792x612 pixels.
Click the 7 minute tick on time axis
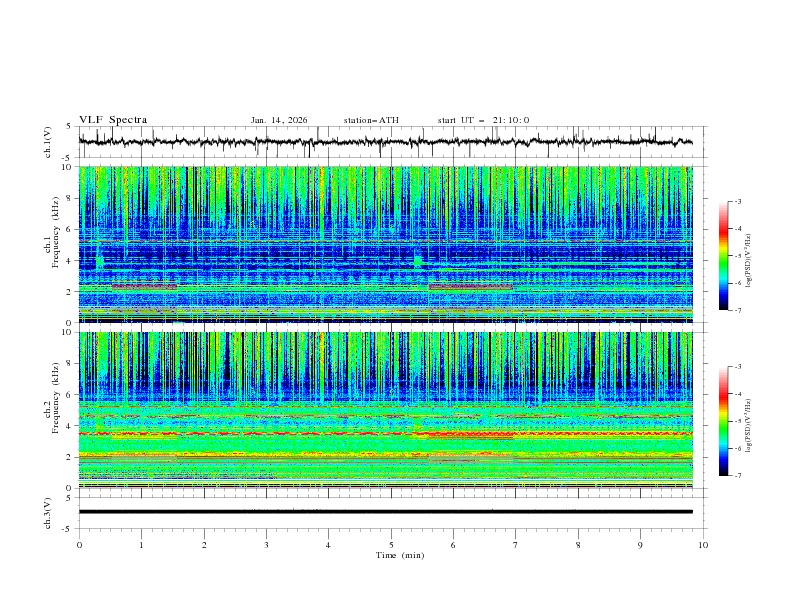coord(516,545)
